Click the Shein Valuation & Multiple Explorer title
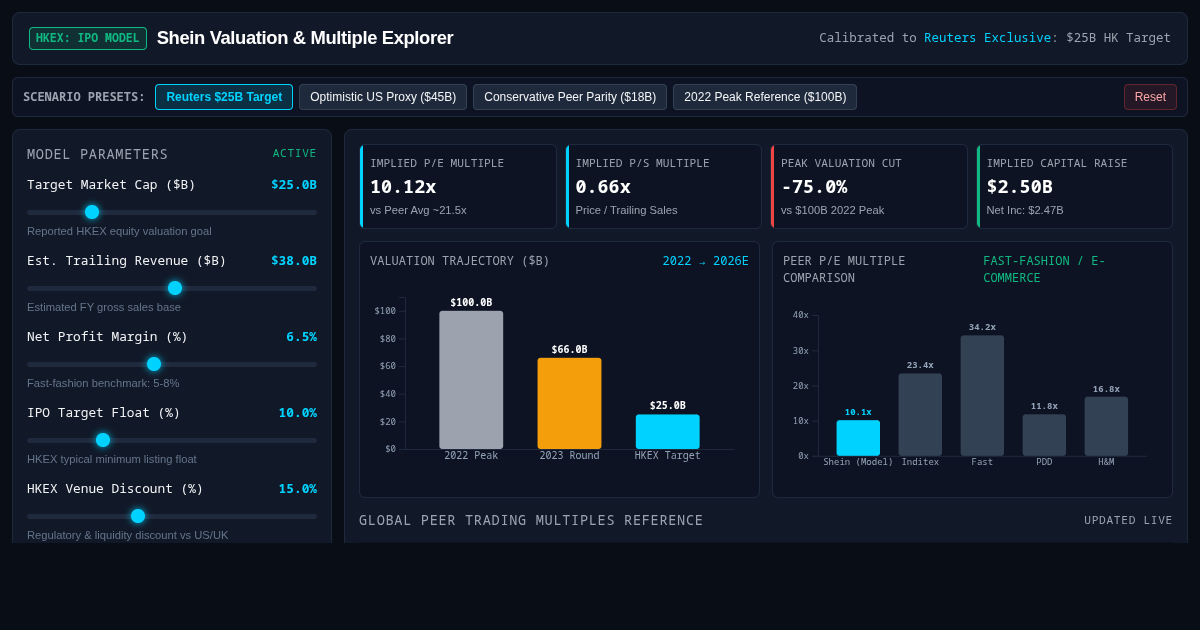 coord(305,38)
